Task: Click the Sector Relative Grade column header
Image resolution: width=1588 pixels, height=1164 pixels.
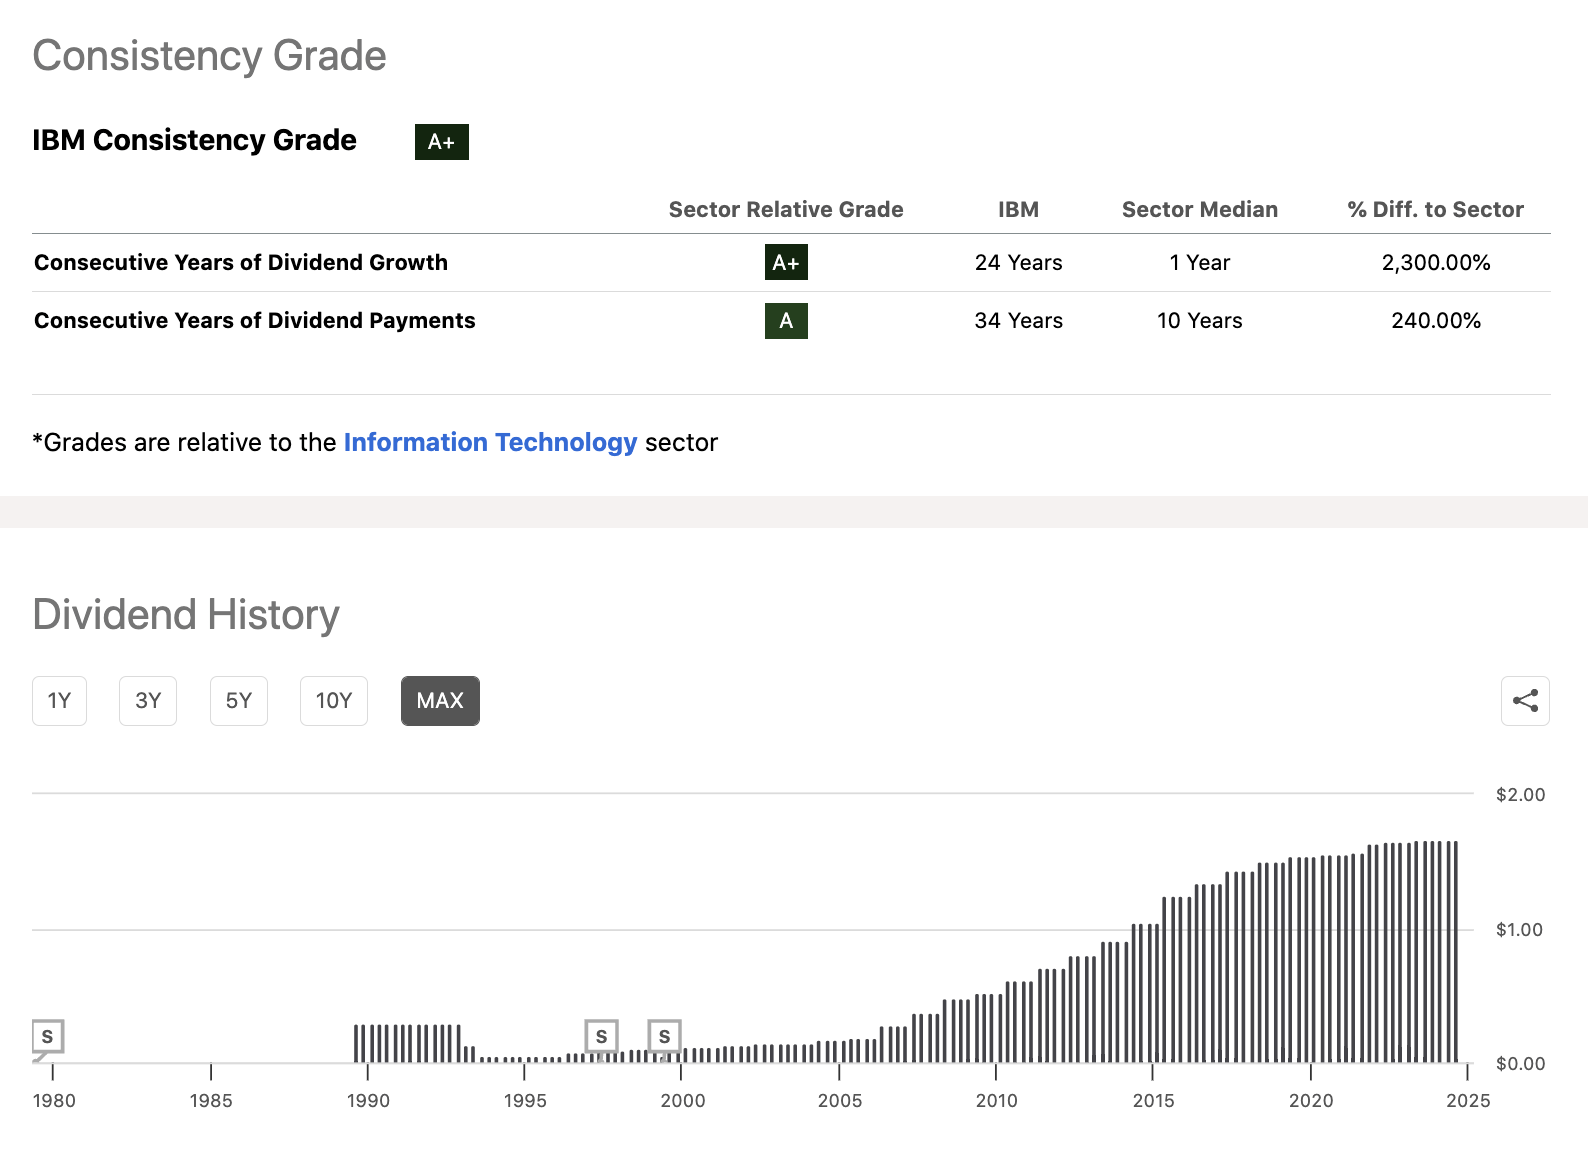Action: tap(786, 209)
